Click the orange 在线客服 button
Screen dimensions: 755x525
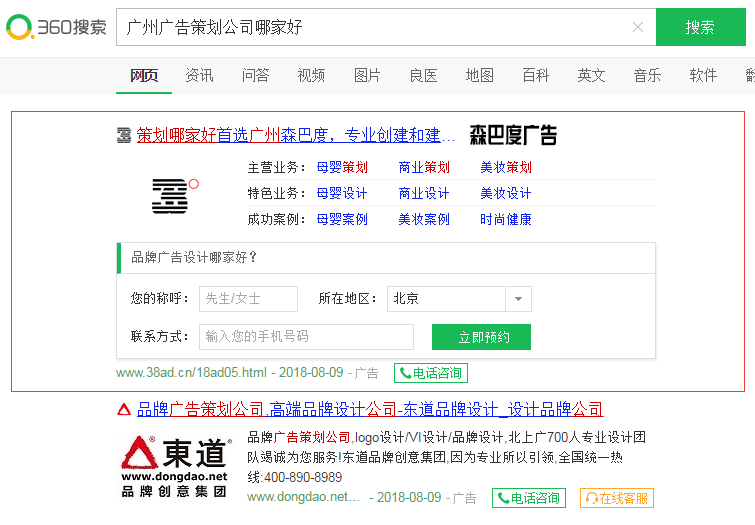click(x=617, y=498)
